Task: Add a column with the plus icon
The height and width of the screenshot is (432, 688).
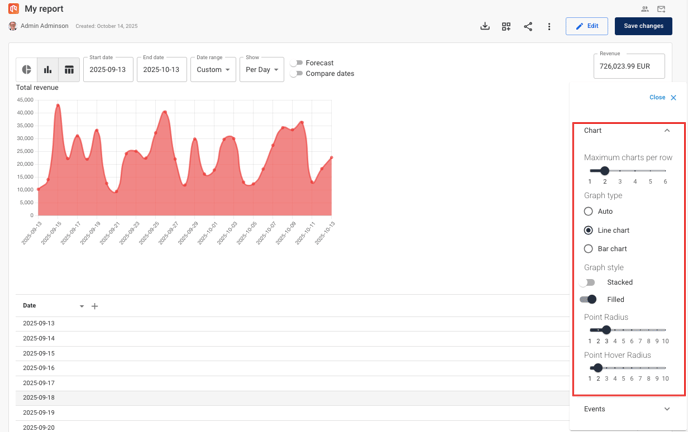Action: [x=95, y=306]
